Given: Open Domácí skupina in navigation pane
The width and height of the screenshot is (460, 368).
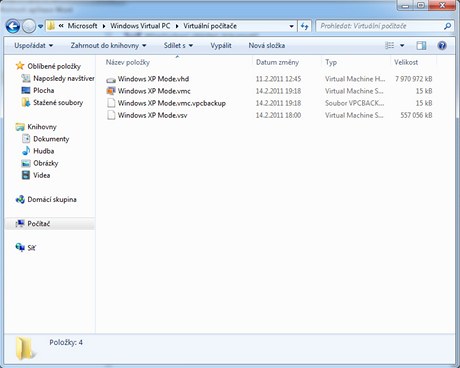Looking at the screenshot, I should click(52, 199).
